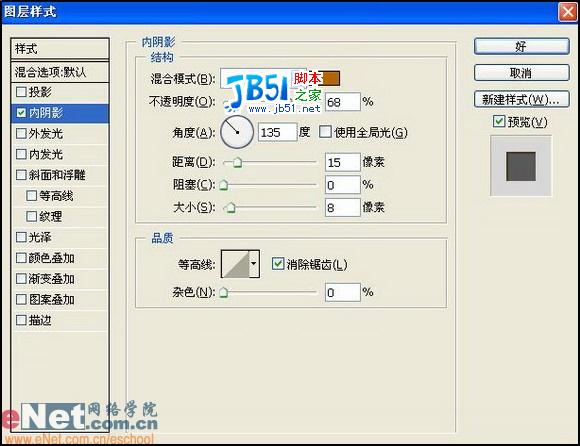Click the 新建样式(W)... button
The image size is (580, 446).
522,99
